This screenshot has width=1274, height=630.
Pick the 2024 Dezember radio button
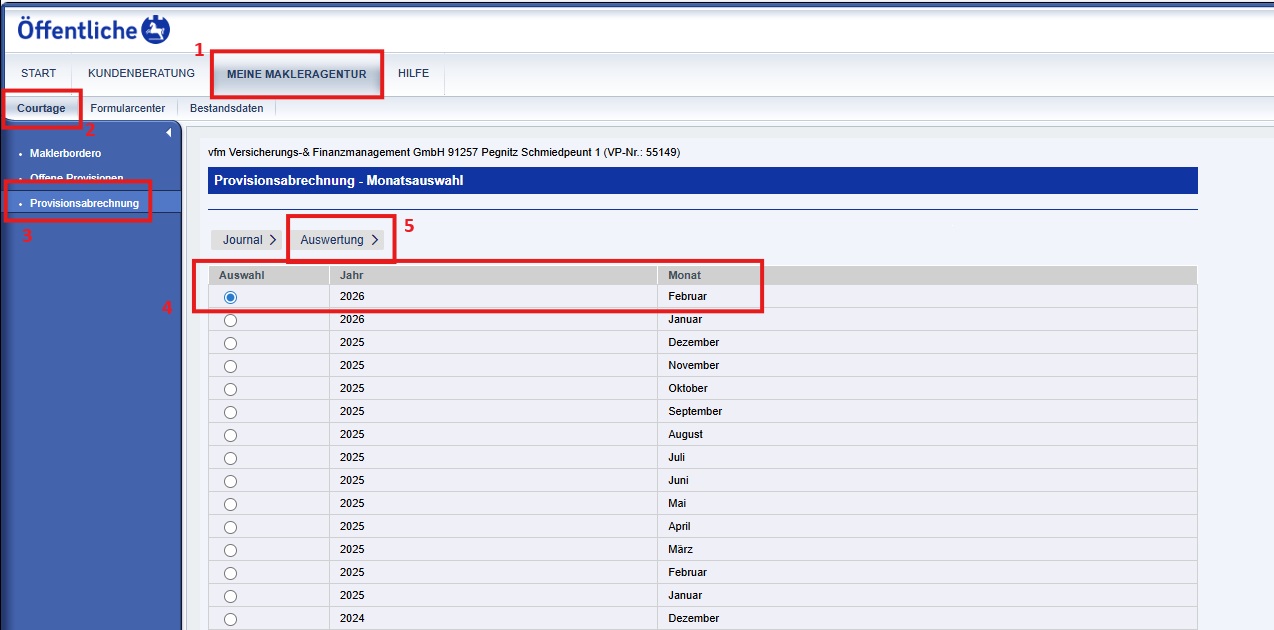tap(231, 619)
